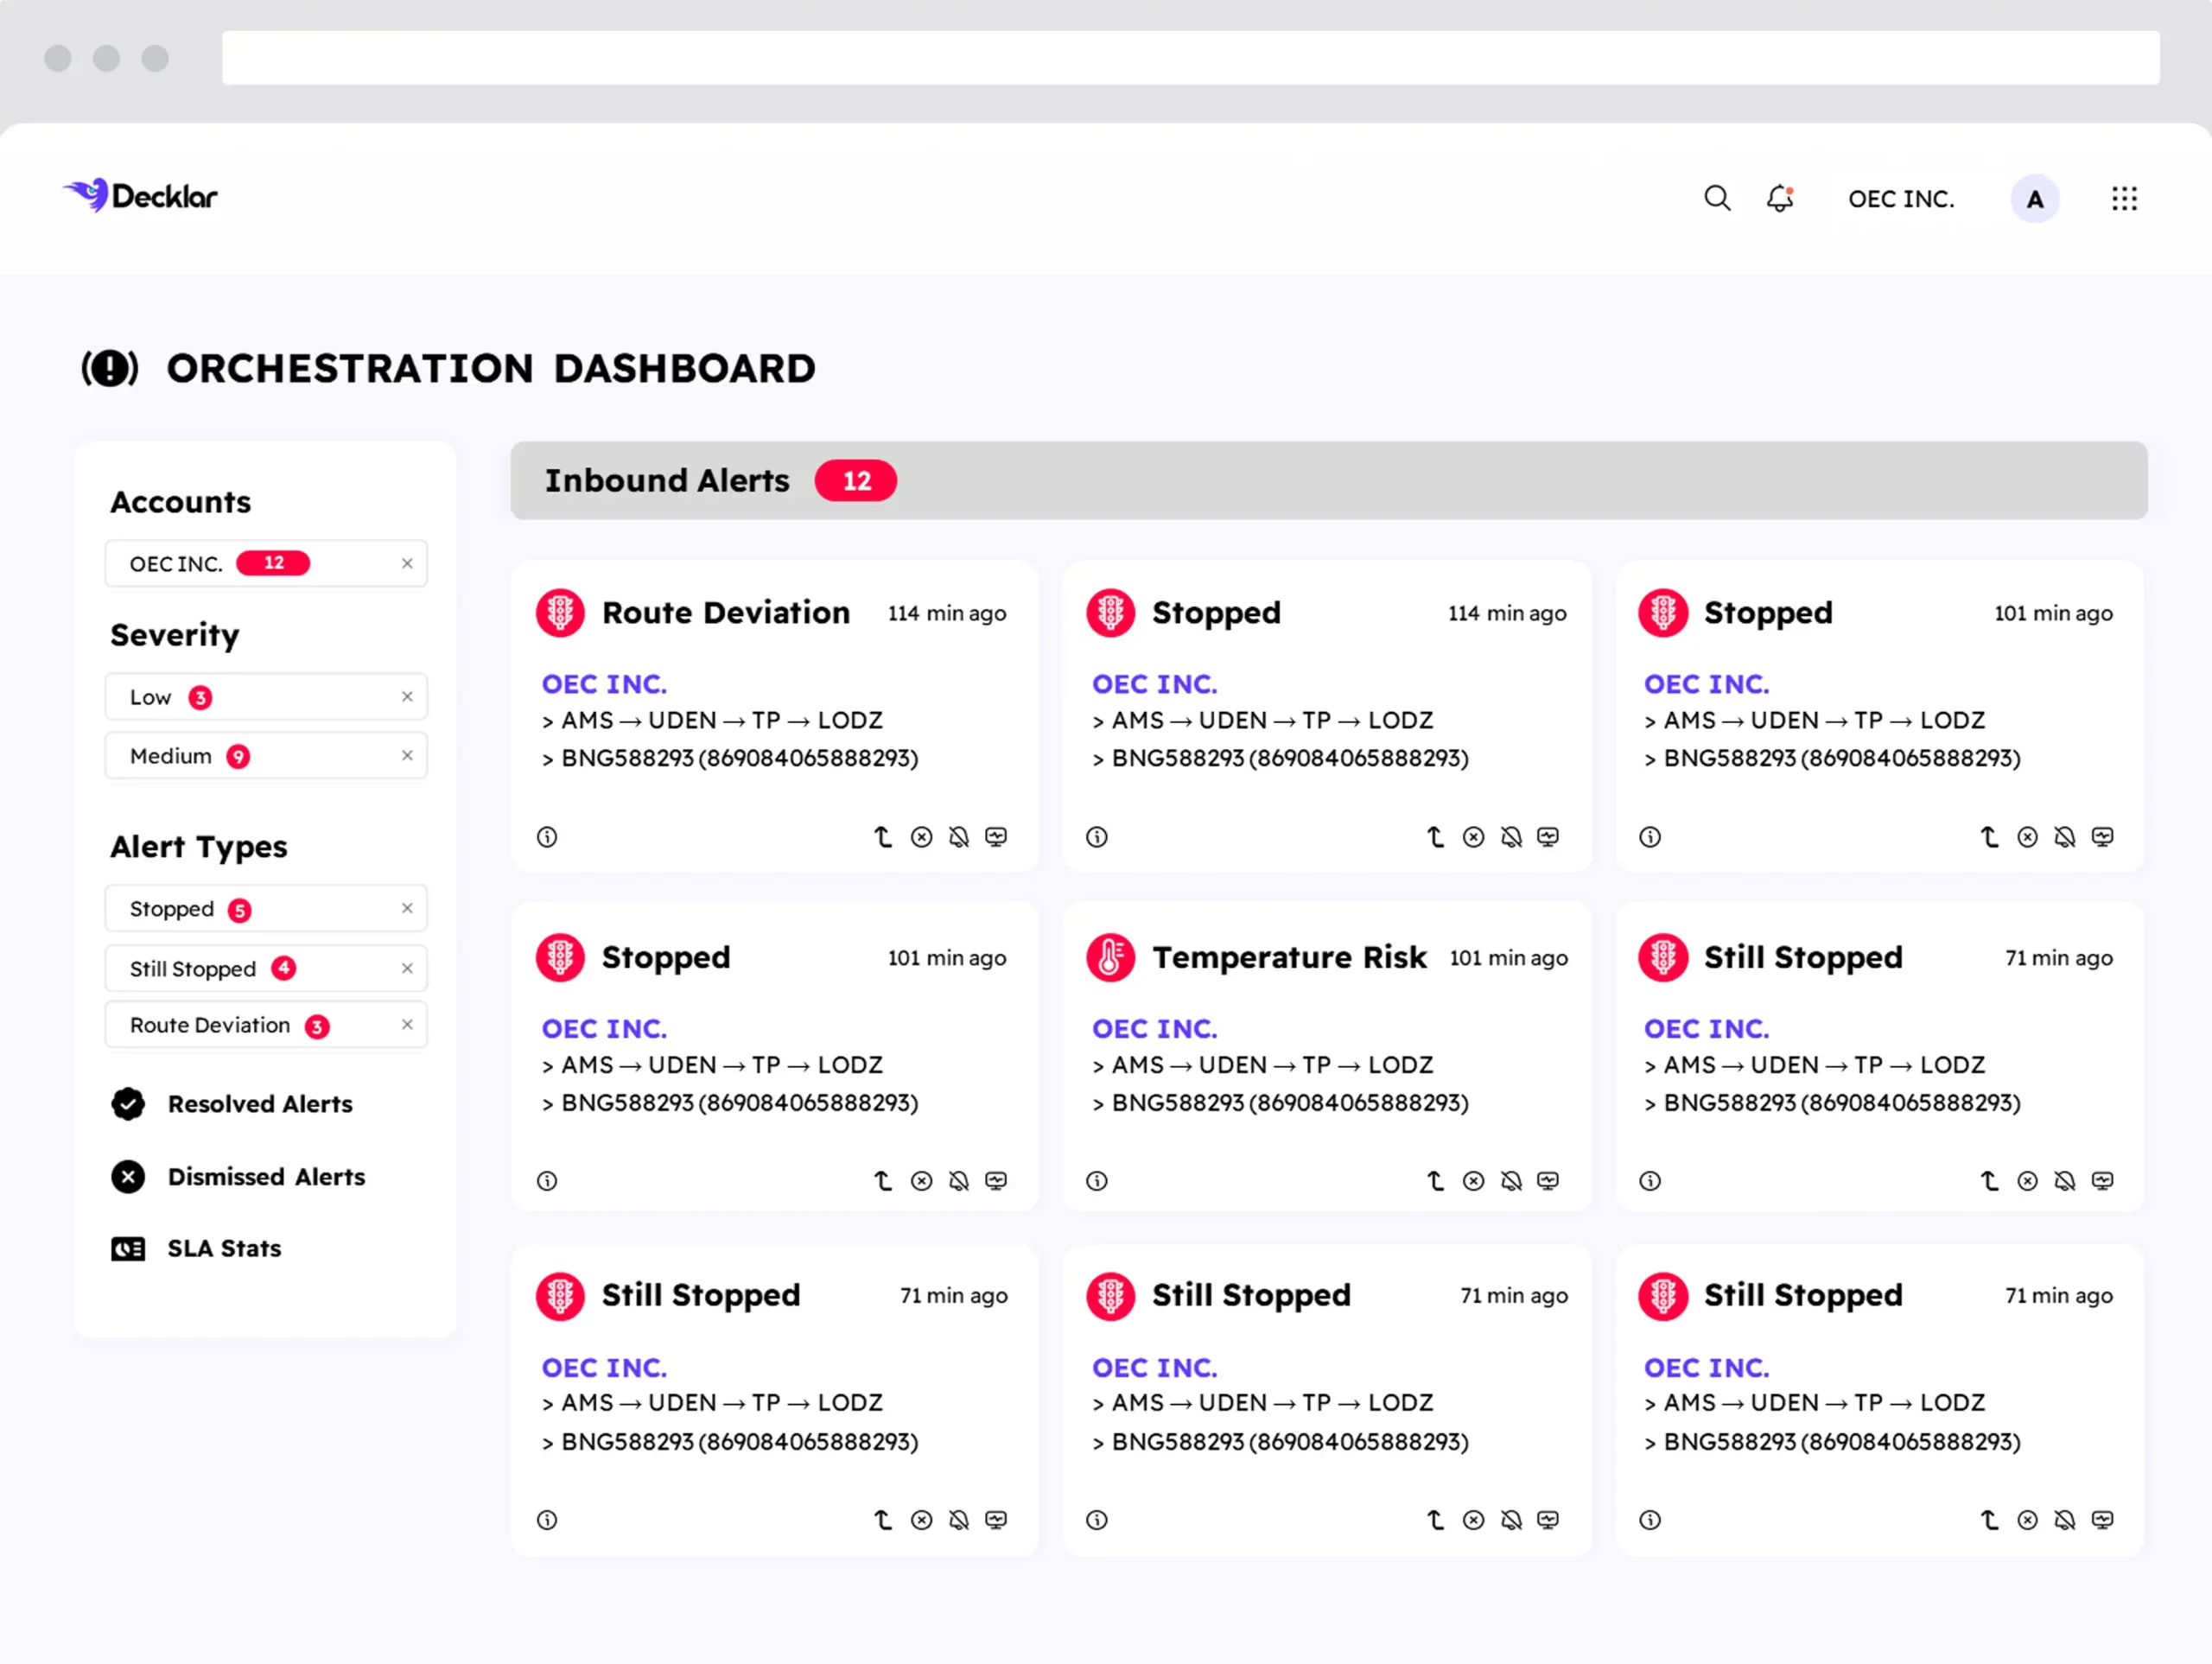Remove the OEC INC. account filter

(x=407, y=564)
